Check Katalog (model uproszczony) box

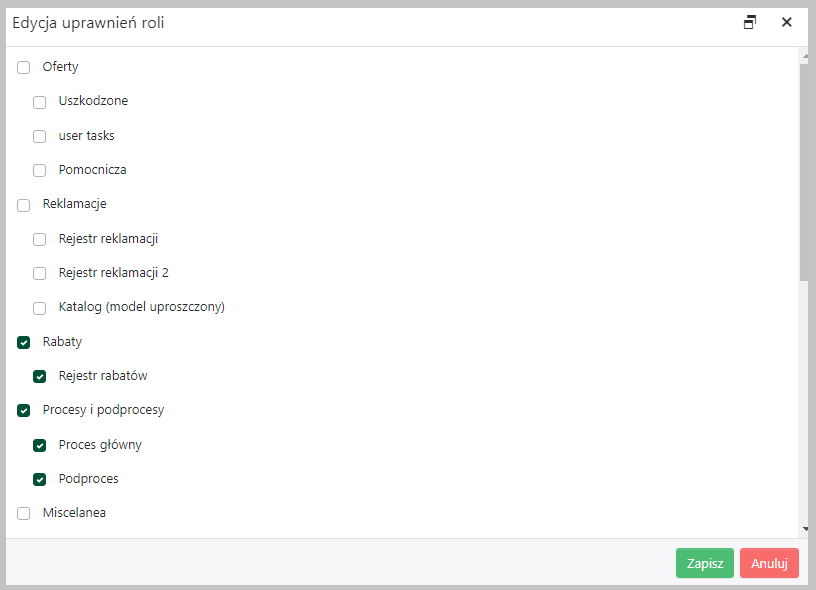40,308
